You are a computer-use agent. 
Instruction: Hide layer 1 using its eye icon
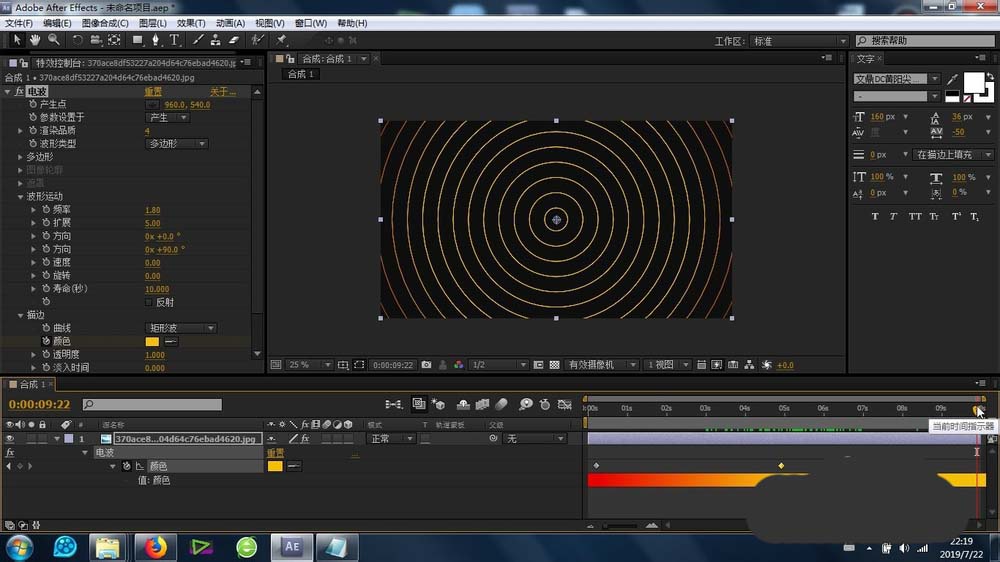(10, 439)
